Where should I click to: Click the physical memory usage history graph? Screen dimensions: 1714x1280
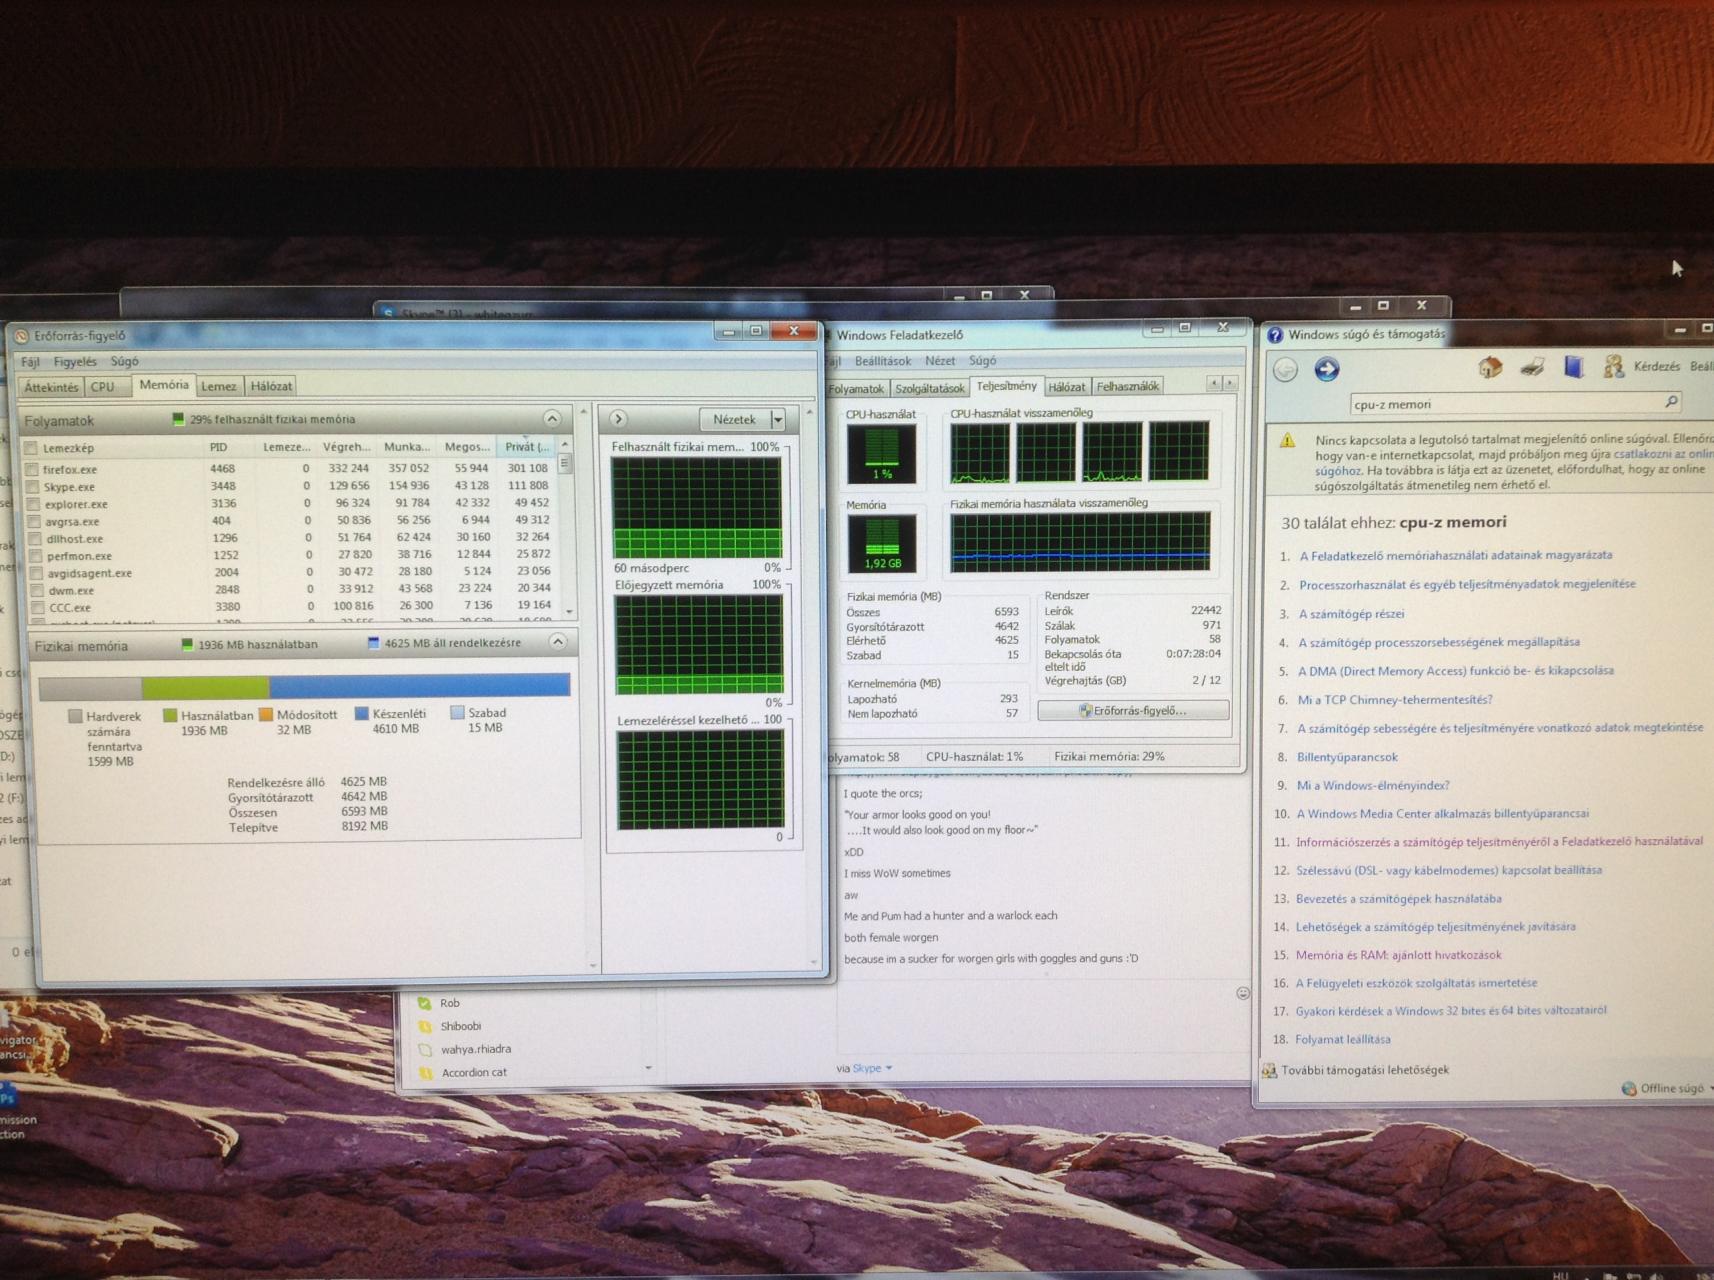[1080, 541]
